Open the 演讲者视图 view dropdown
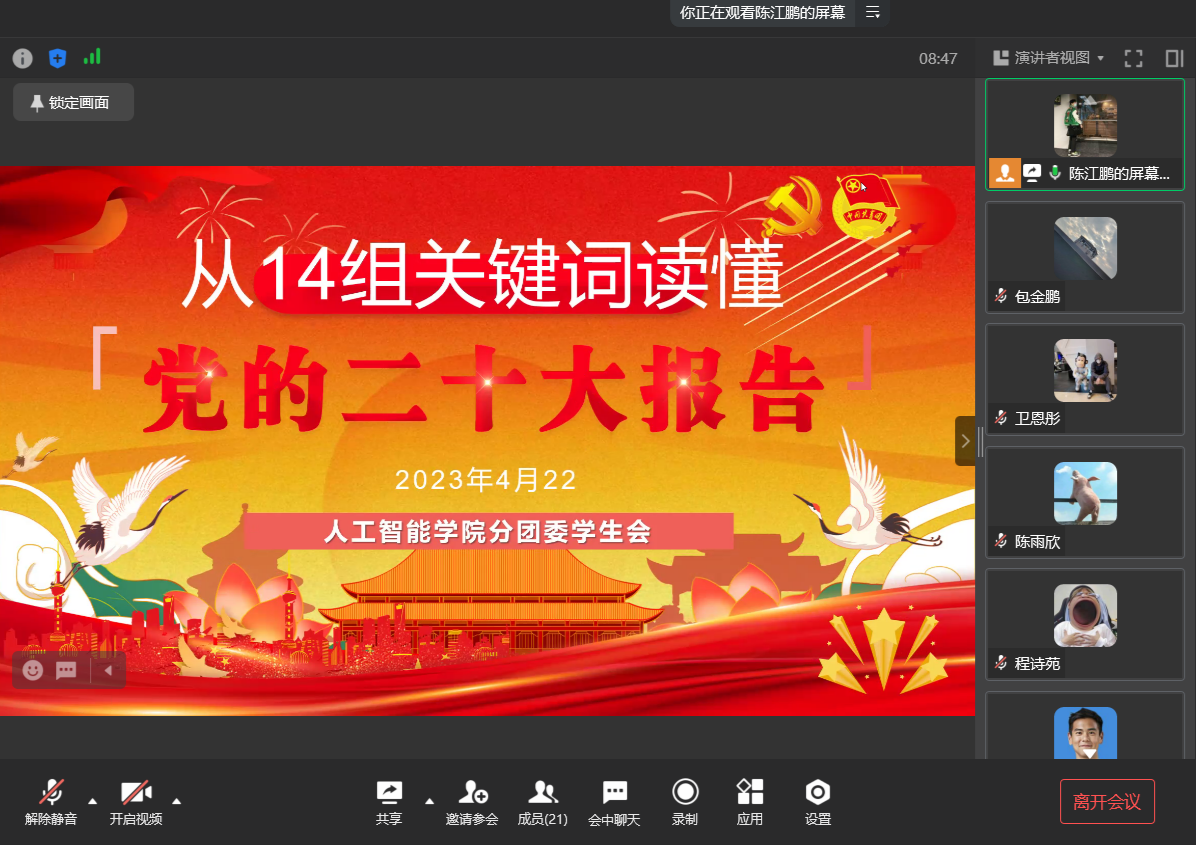The width and height of the screenshot is (1196, 845). tap(1048, 58)
